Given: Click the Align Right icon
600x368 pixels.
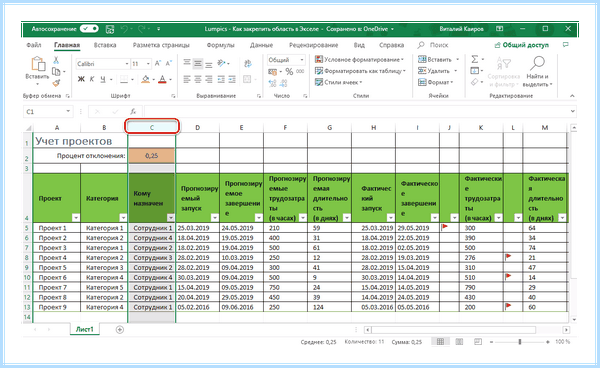Looking at the screenshot, I should pos(209,79).
